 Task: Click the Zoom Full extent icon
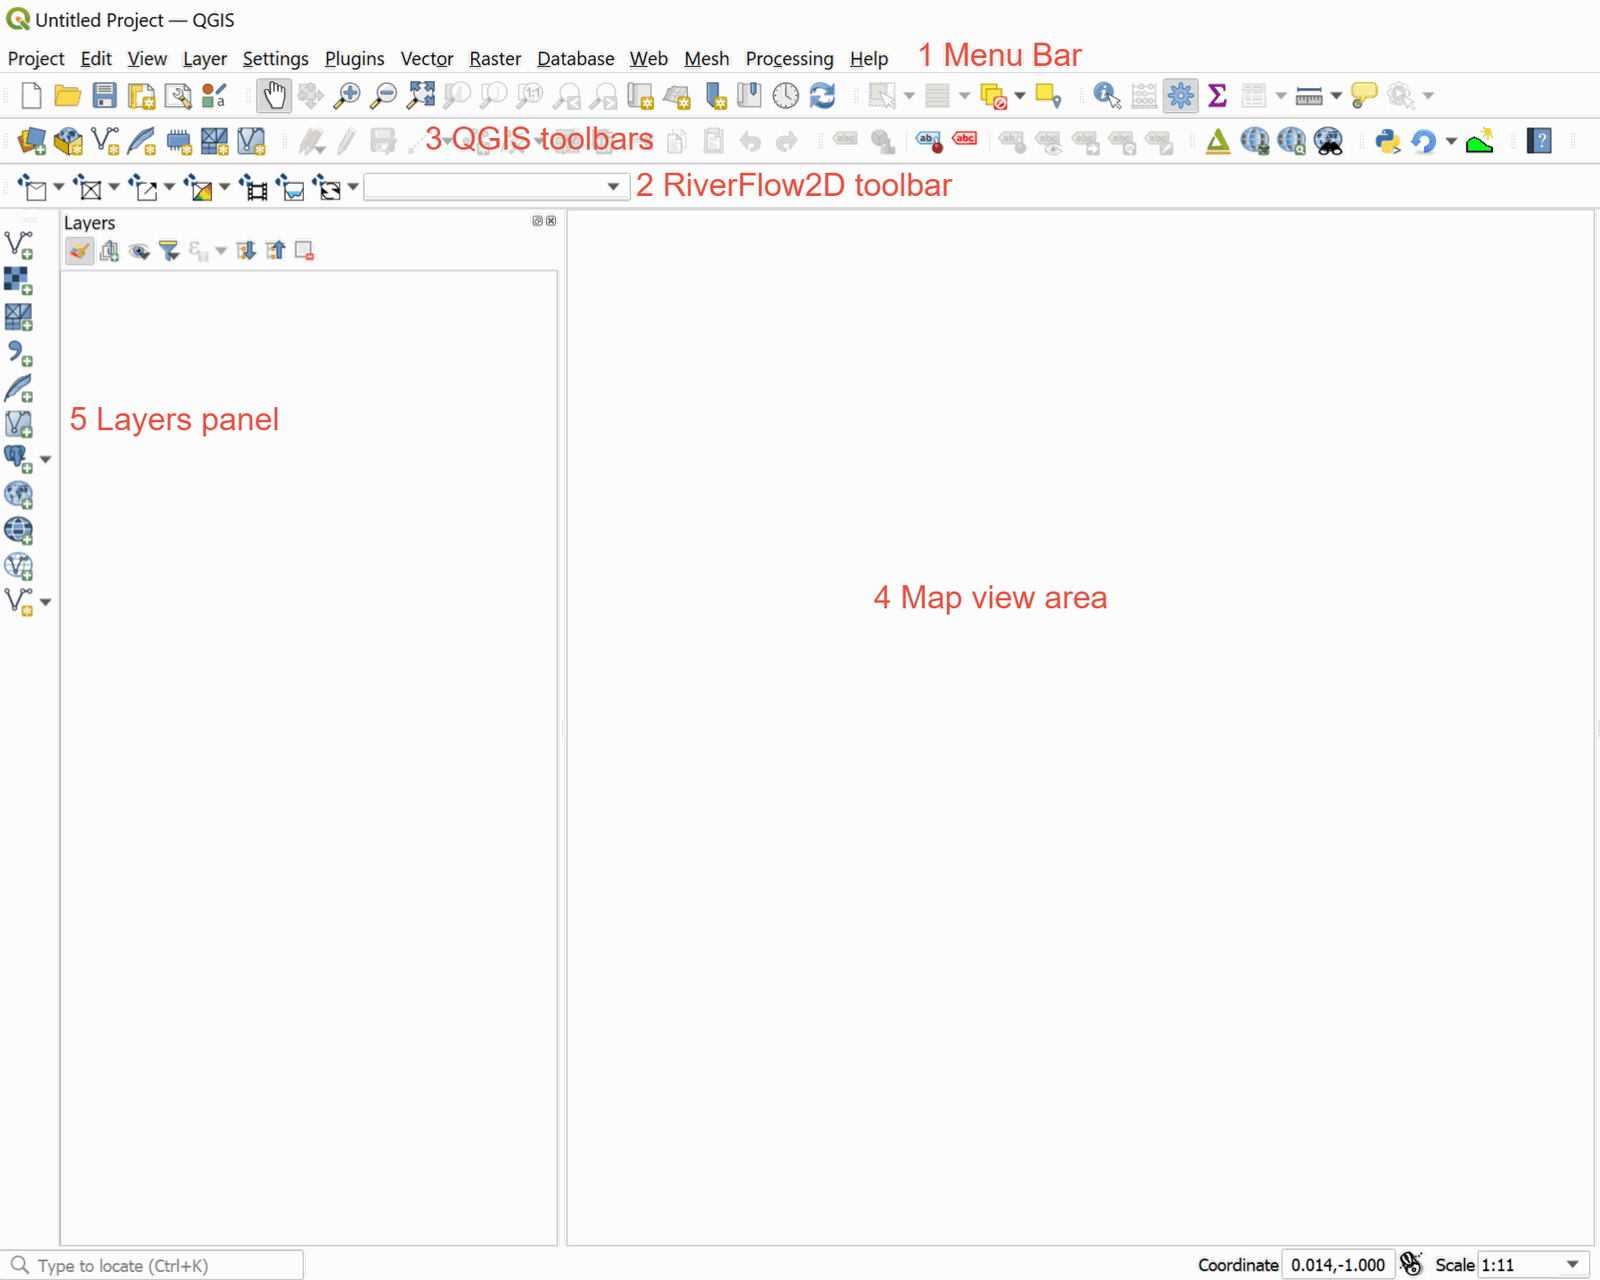tap(420, 96)
